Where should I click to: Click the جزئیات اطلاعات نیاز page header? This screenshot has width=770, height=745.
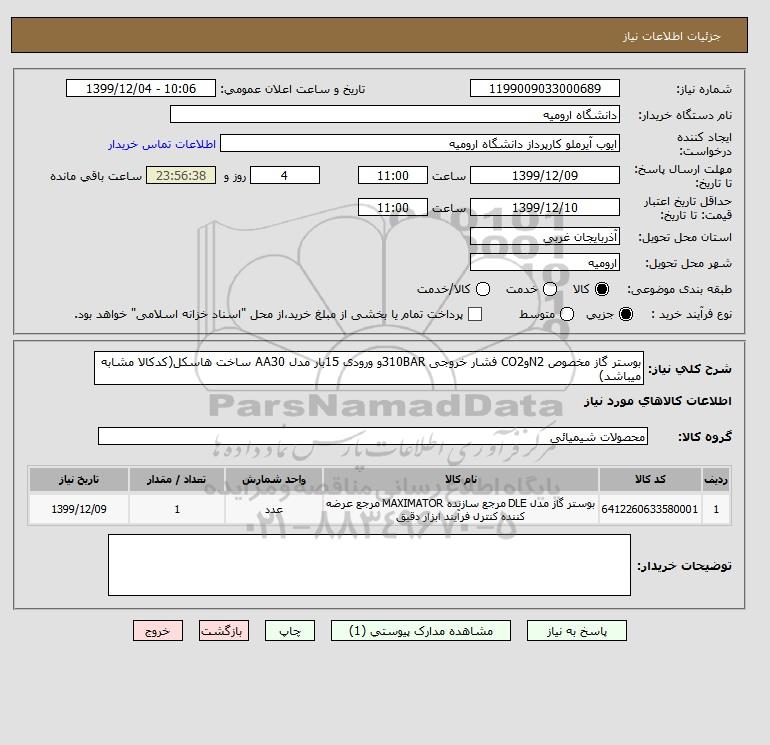(x=671, y=36)
